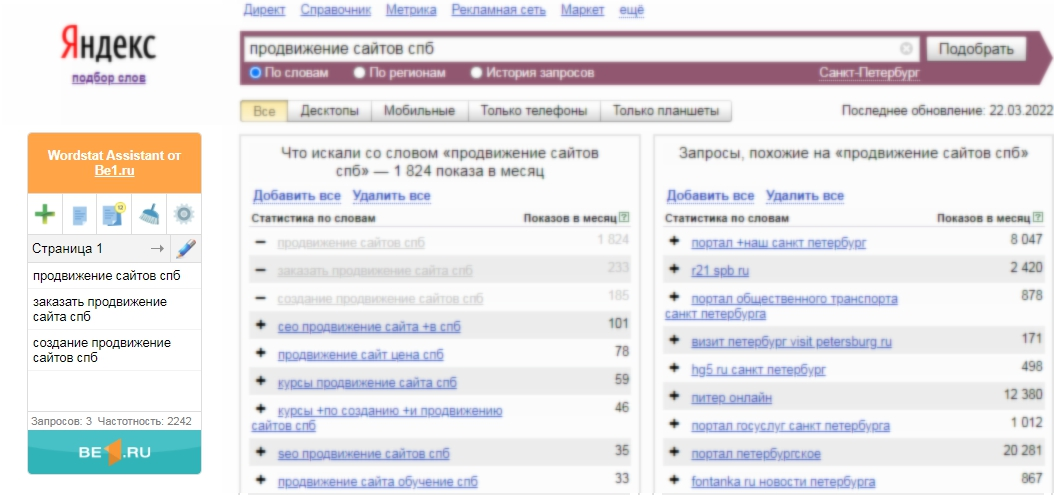Open the сео продвижение сайта +в спб query link
The image size is (1054, 495).
[x=369, y=327]
